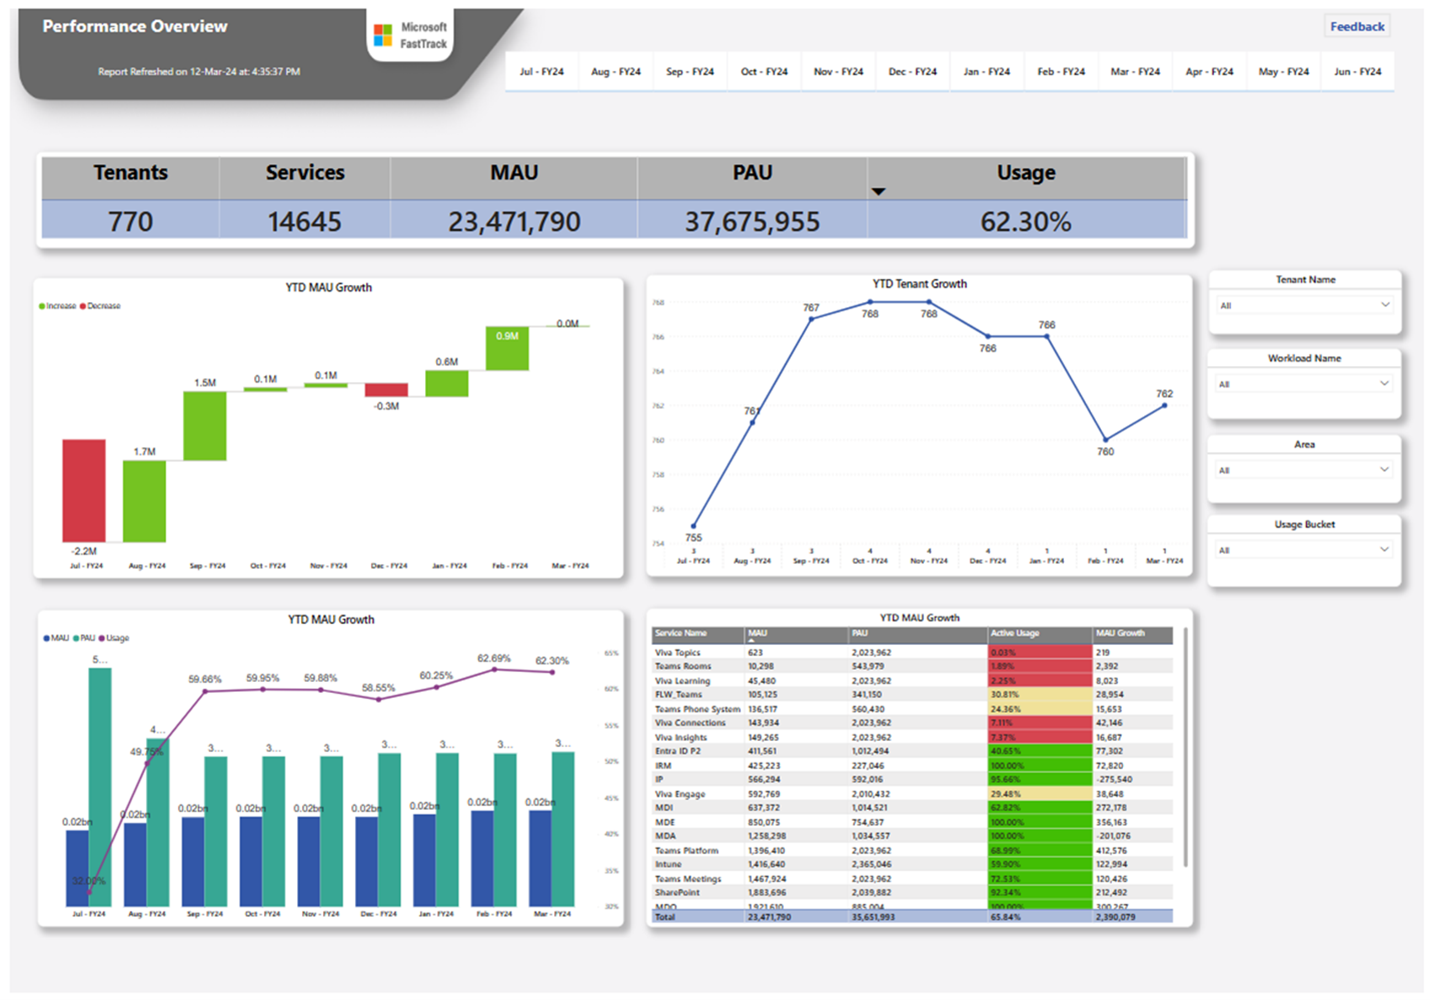The image size is (1430, 1000).
Task: Select the Jun - FY24 tab
Action: click(x=1357, y=72)
